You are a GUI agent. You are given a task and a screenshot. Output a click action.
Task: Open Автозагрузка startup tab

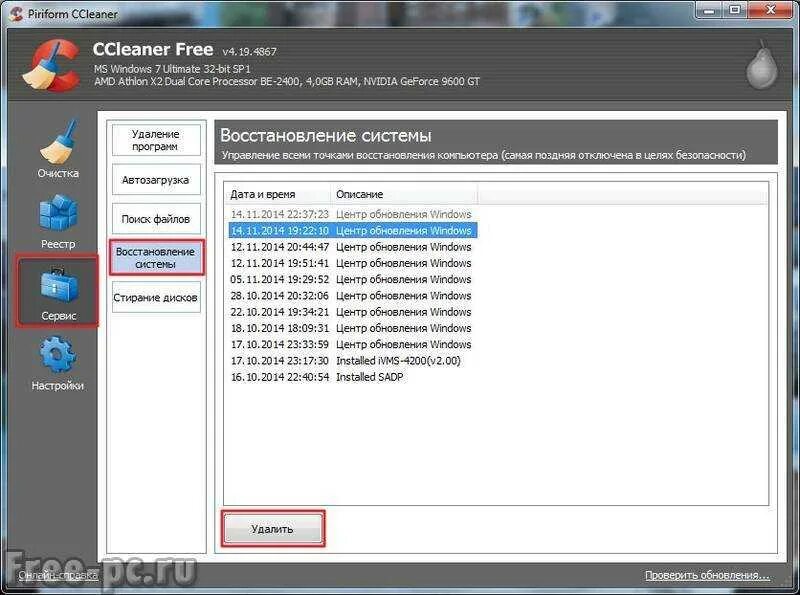coord(156,180)
